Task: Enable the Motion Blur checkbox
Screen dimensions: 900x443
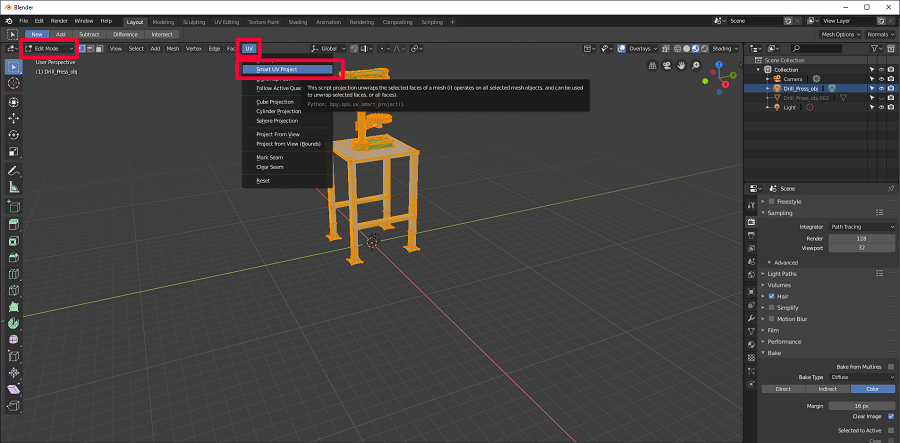Action: coord(771,319)
